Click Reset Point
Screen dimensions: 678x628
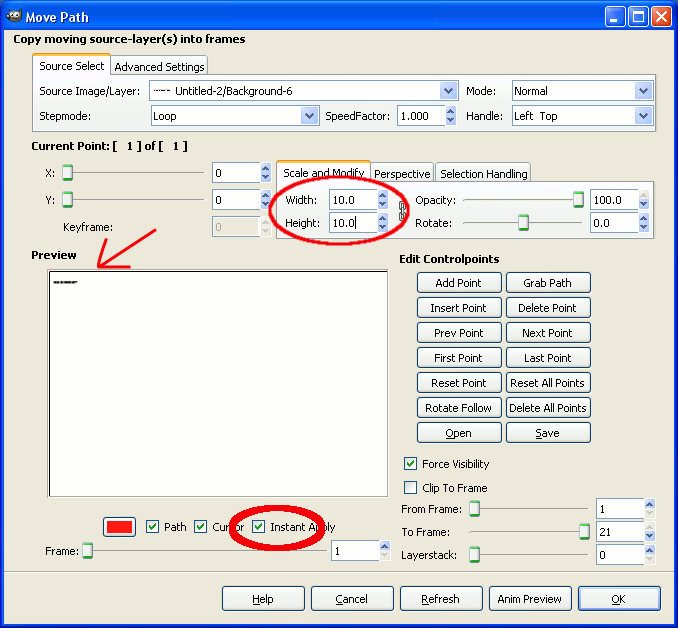(459, 383)
